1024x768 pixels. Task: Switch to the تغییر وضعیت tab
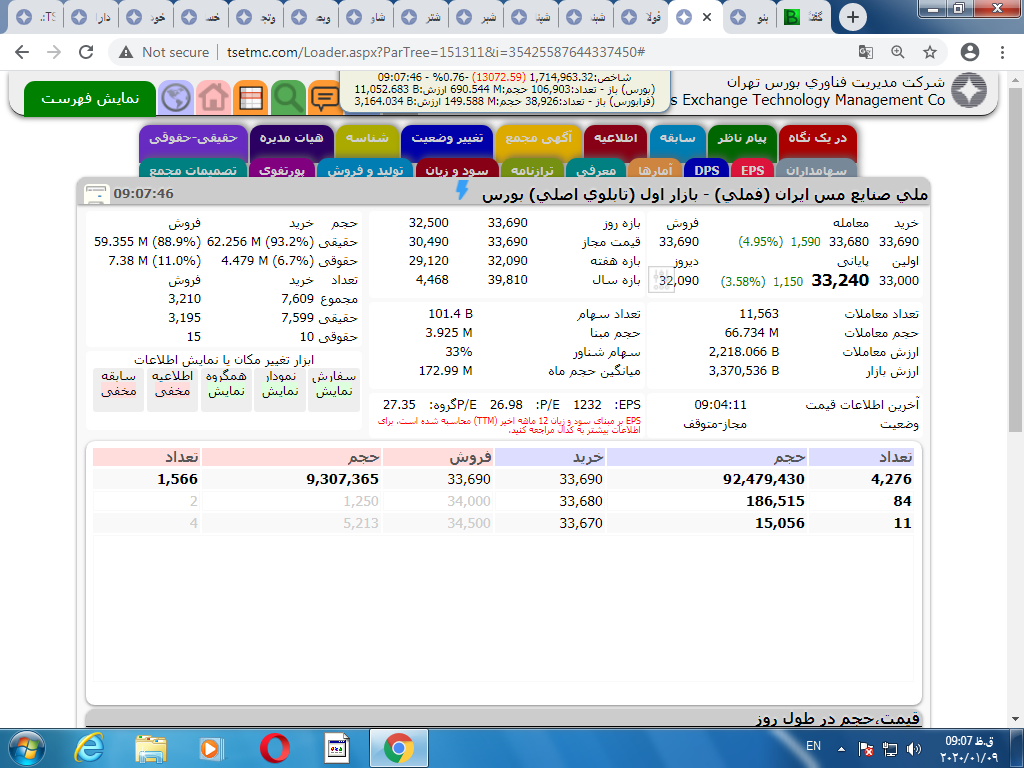[447, 142]
